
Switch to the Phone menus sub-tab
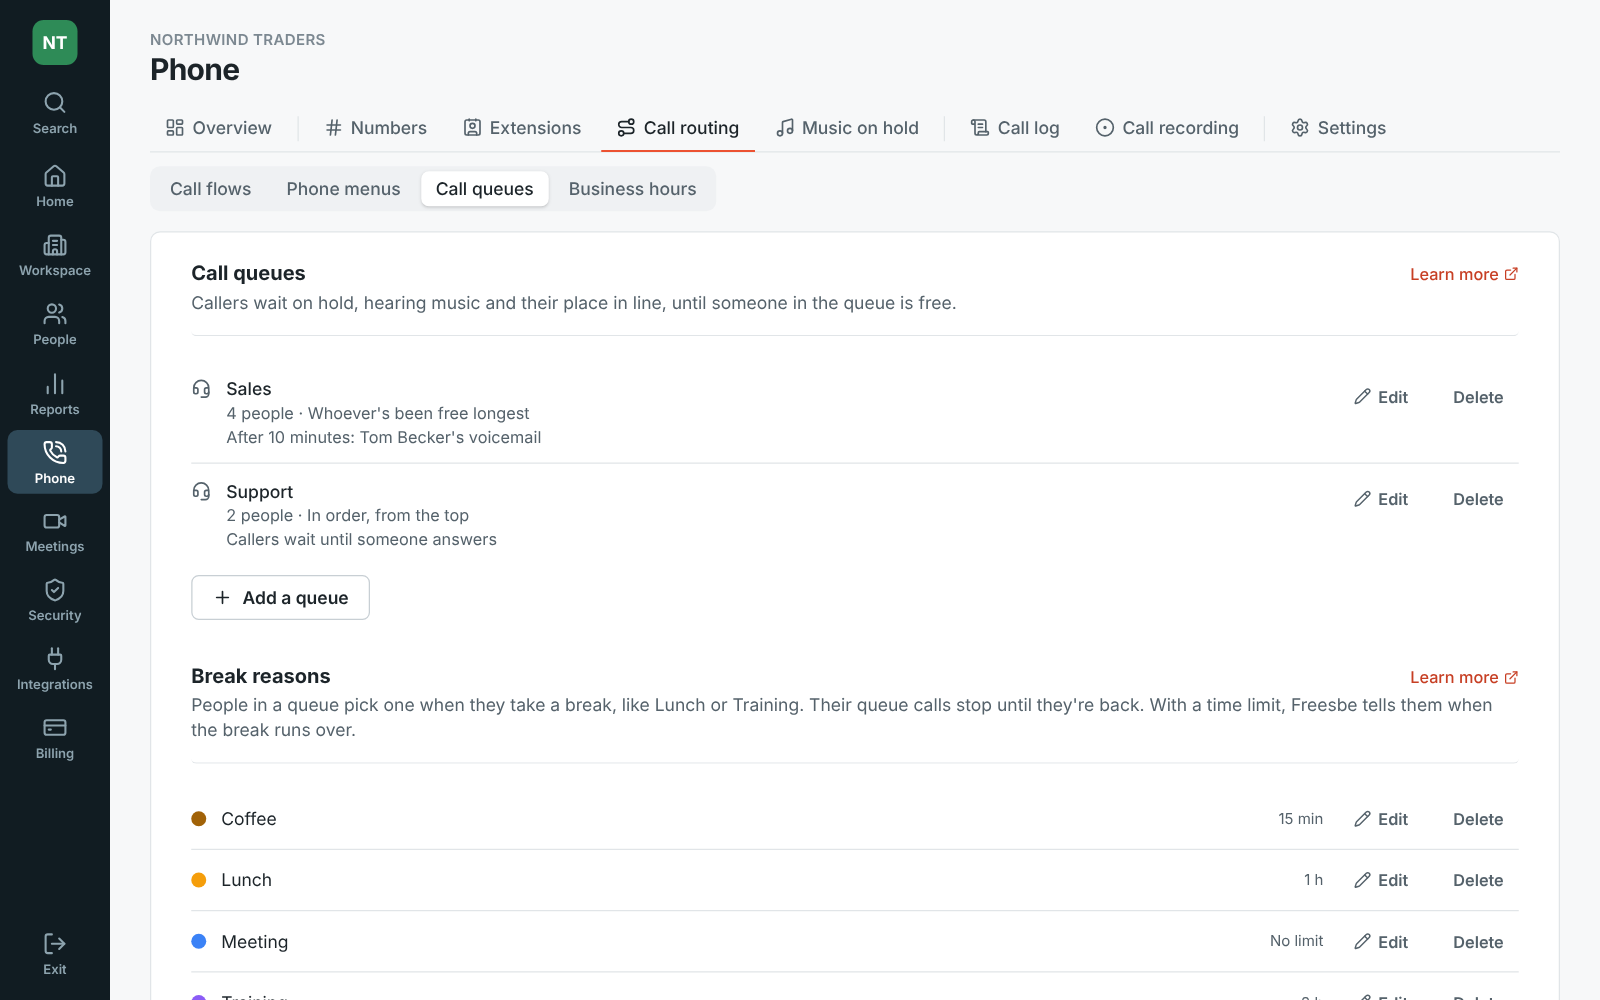(343, 189)
